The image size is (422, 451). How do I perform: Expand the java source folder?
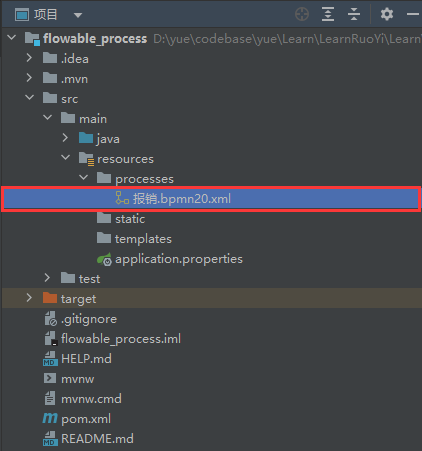point(65,138)
